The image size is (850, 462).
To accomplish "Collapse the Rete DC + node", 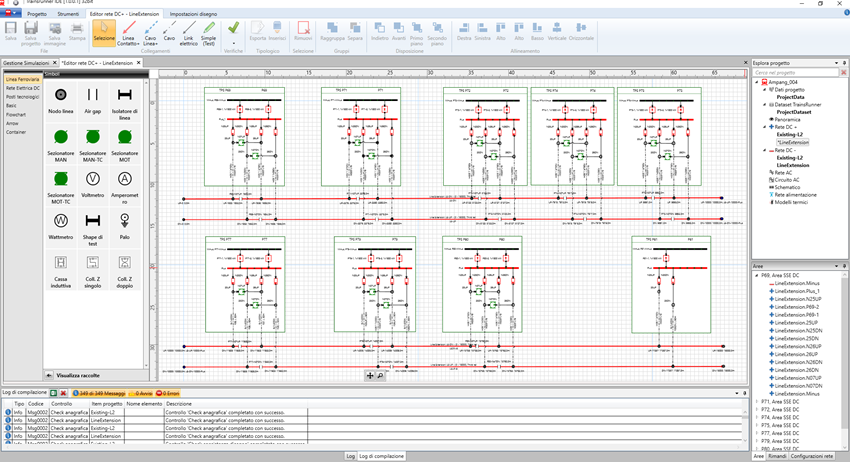I will (765, 127).
